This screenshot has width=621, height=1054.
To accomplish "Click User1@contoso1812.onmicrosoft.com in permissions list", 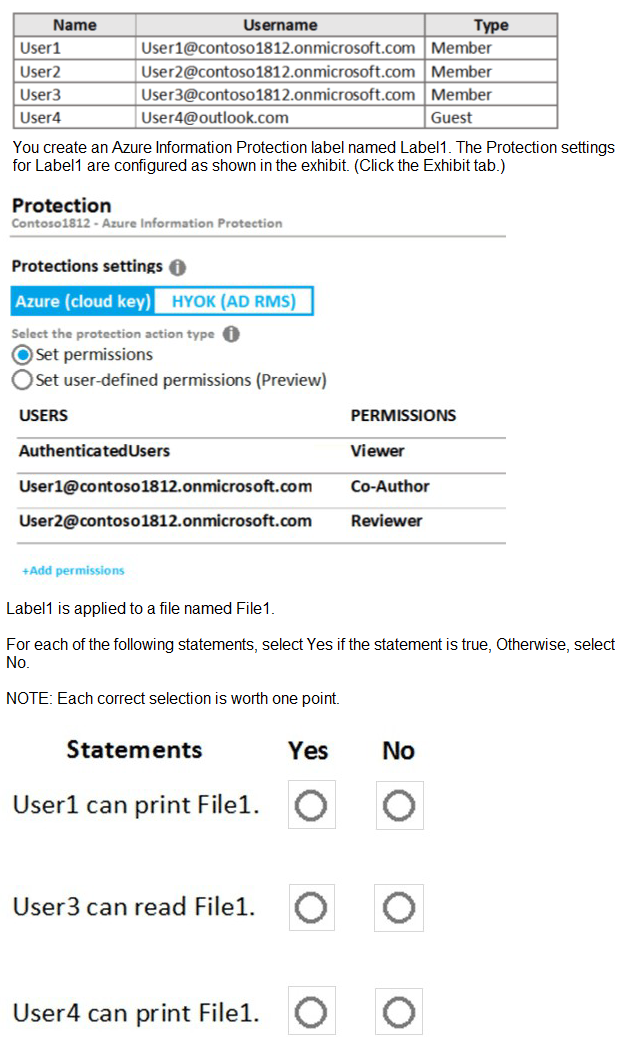I will 165,487.
